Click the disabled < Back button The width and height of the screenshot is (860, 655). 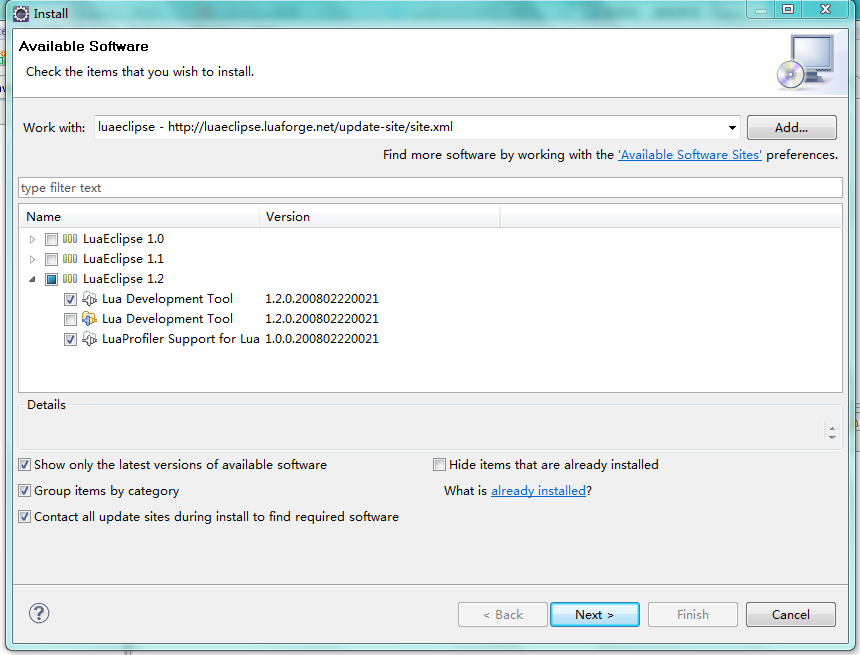[503, 614]
